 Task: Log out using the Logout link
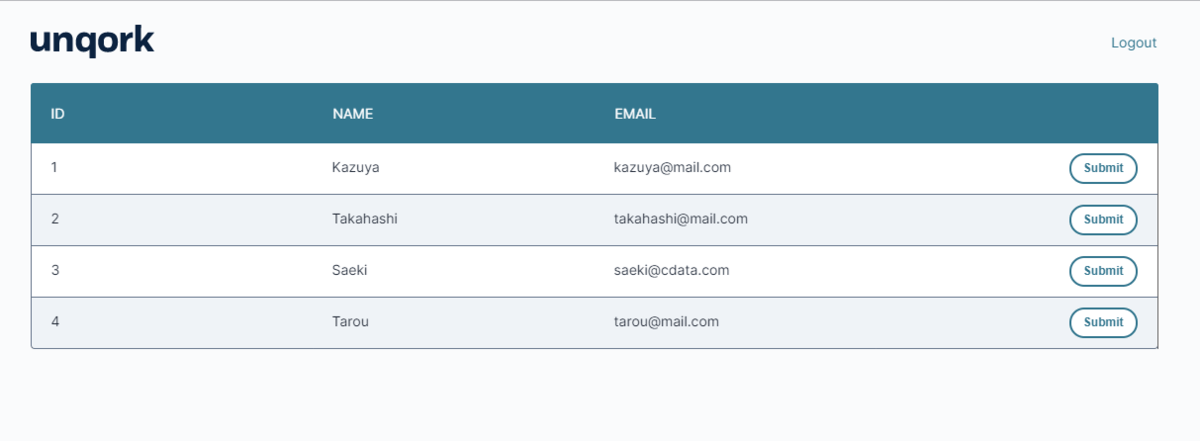pyautogui.click(x=1133, y=43)
